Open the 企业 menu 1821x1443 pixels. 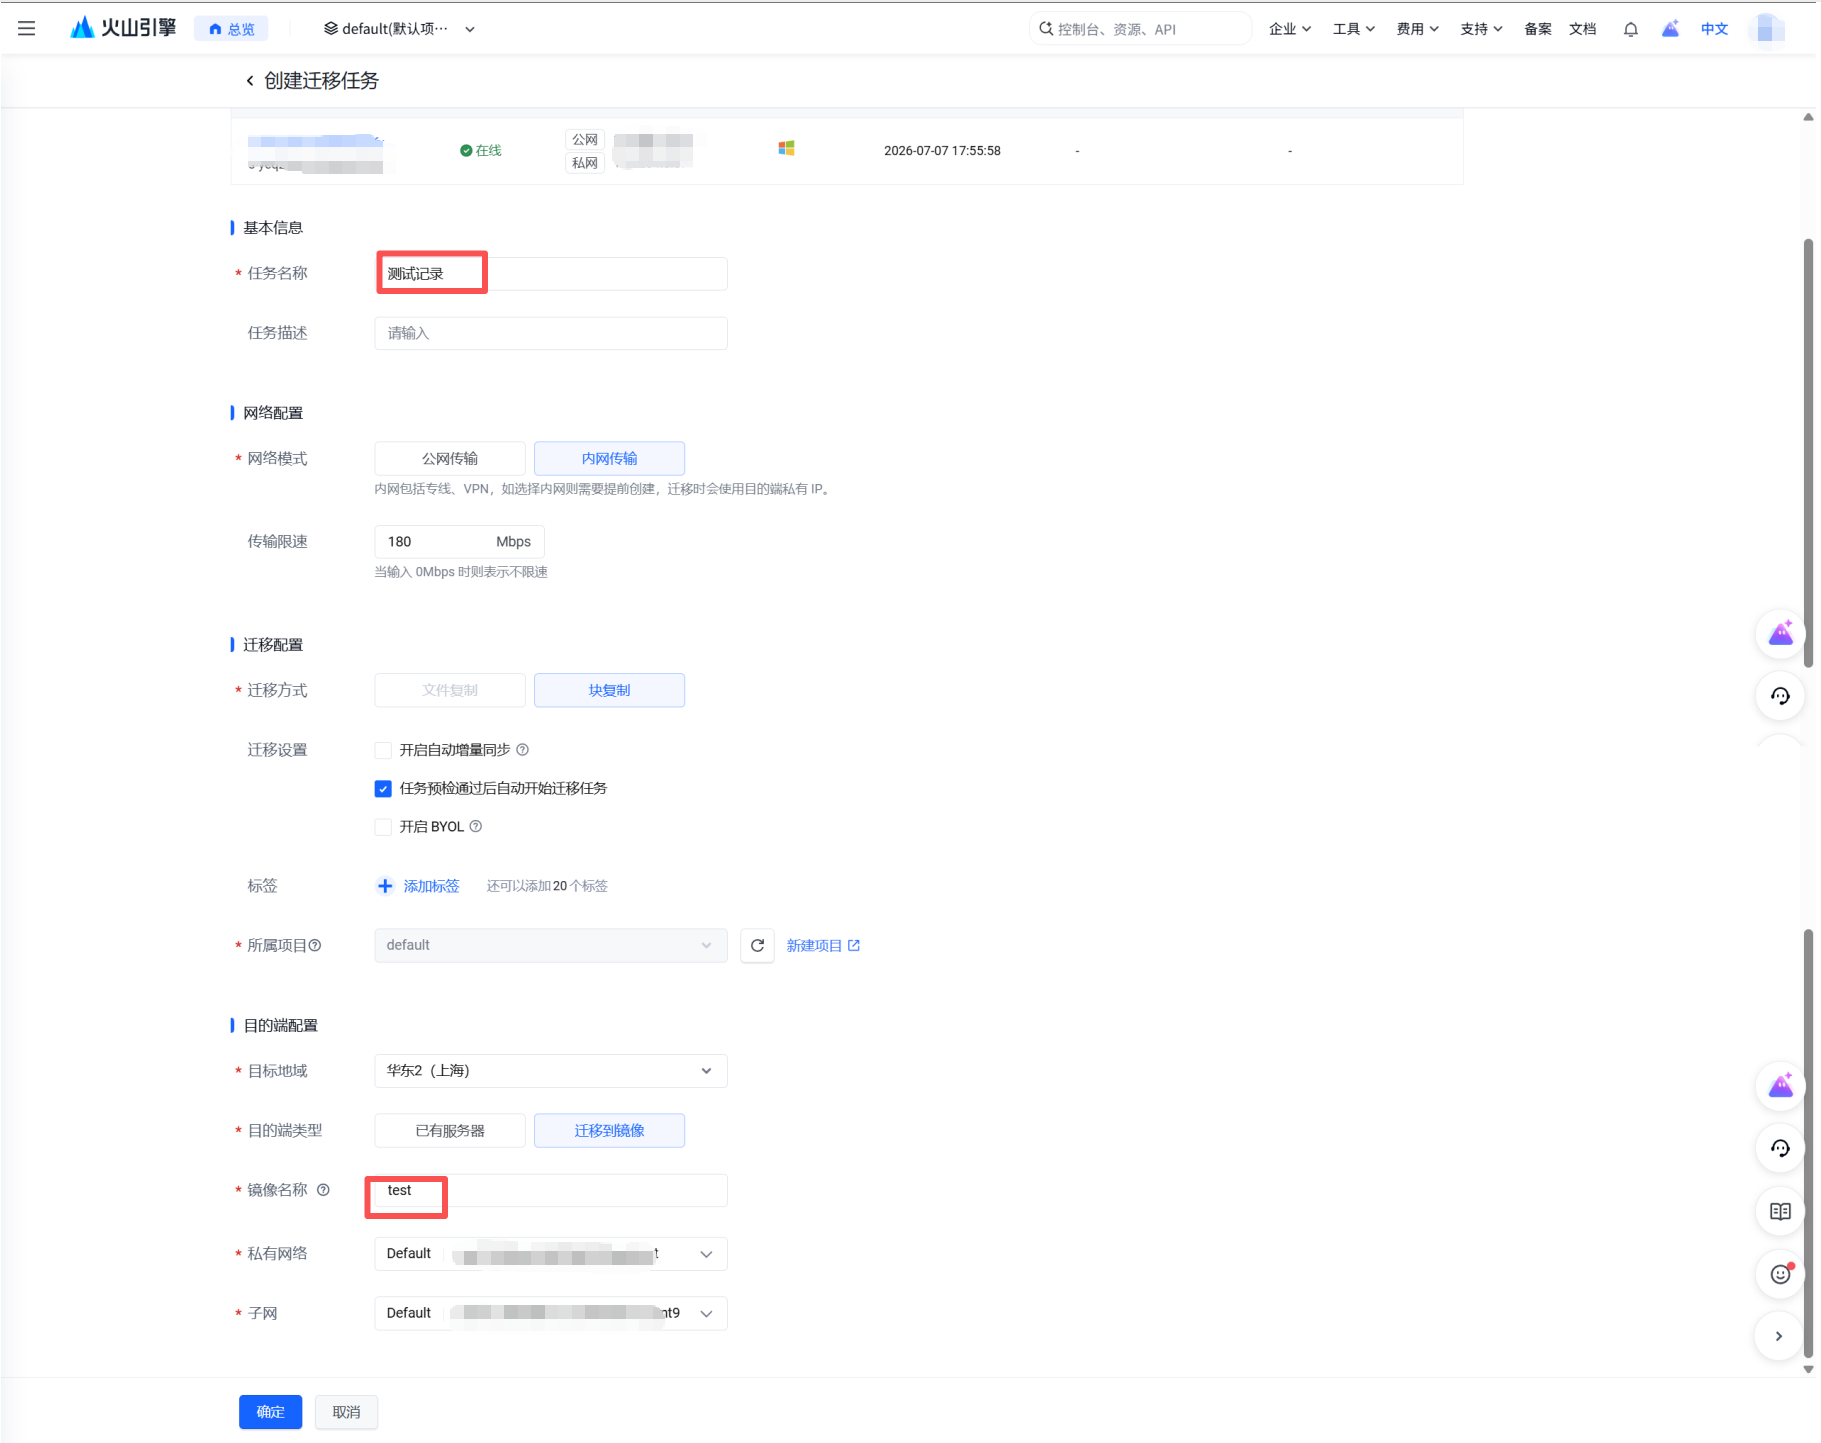(1290, 29)
